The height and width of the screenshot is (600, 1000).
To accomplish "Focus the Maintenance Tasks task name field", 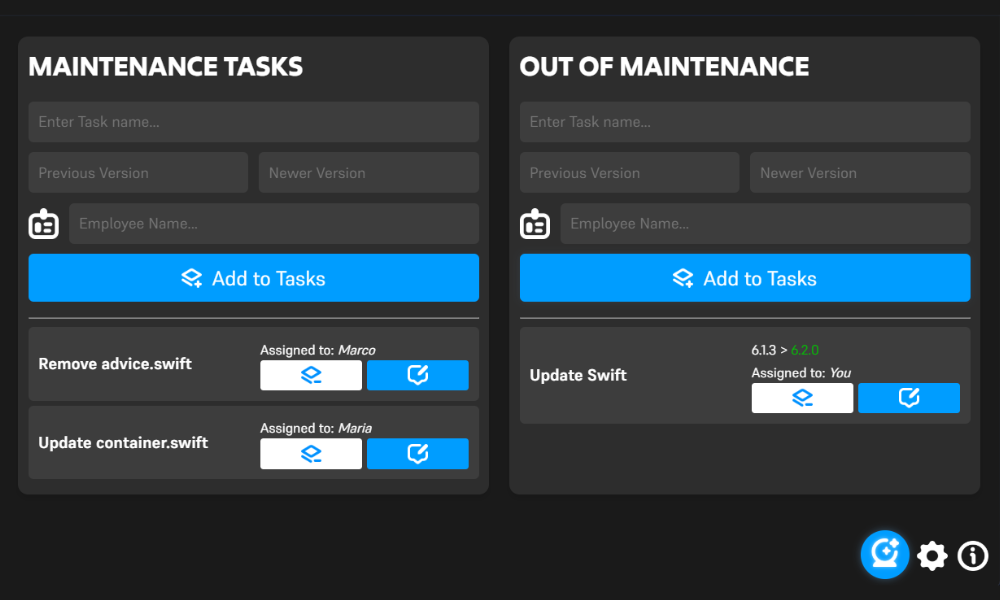I will tap(253, 122).
